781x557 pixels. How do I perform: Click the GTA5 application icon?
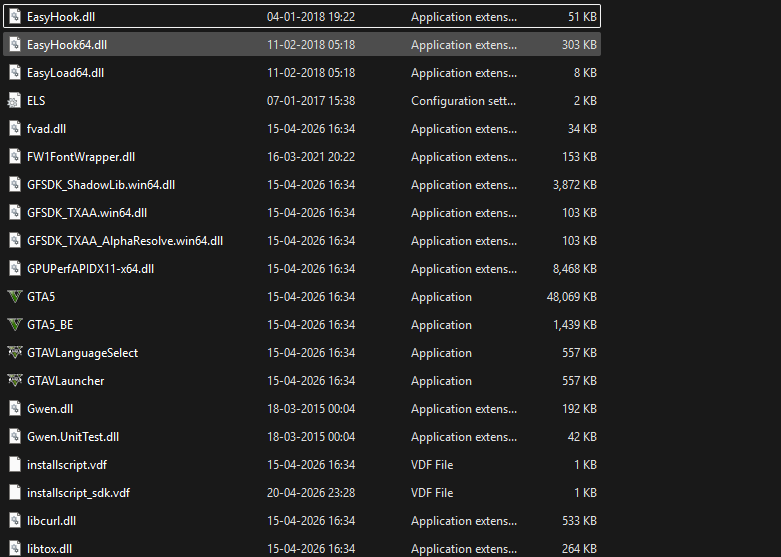pos(14,297)
